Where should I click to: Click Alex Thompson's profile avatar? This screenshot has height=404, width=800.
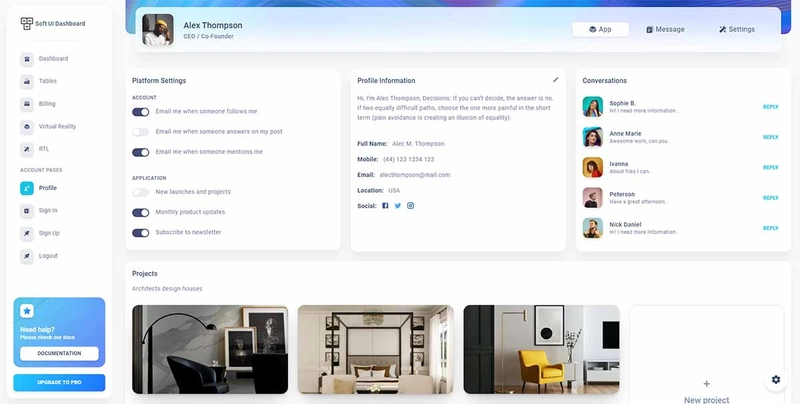coord(158,30)
